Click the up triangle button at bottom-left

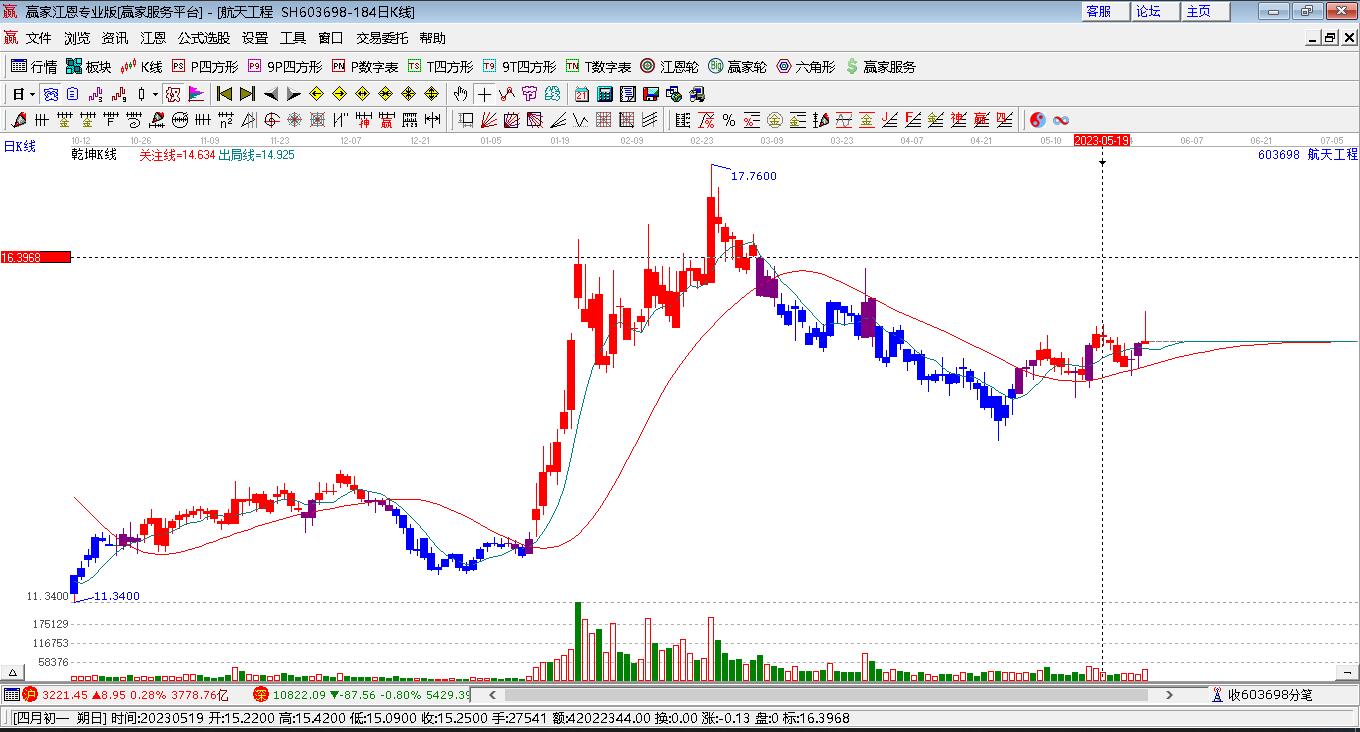click(x=13, y=673)
